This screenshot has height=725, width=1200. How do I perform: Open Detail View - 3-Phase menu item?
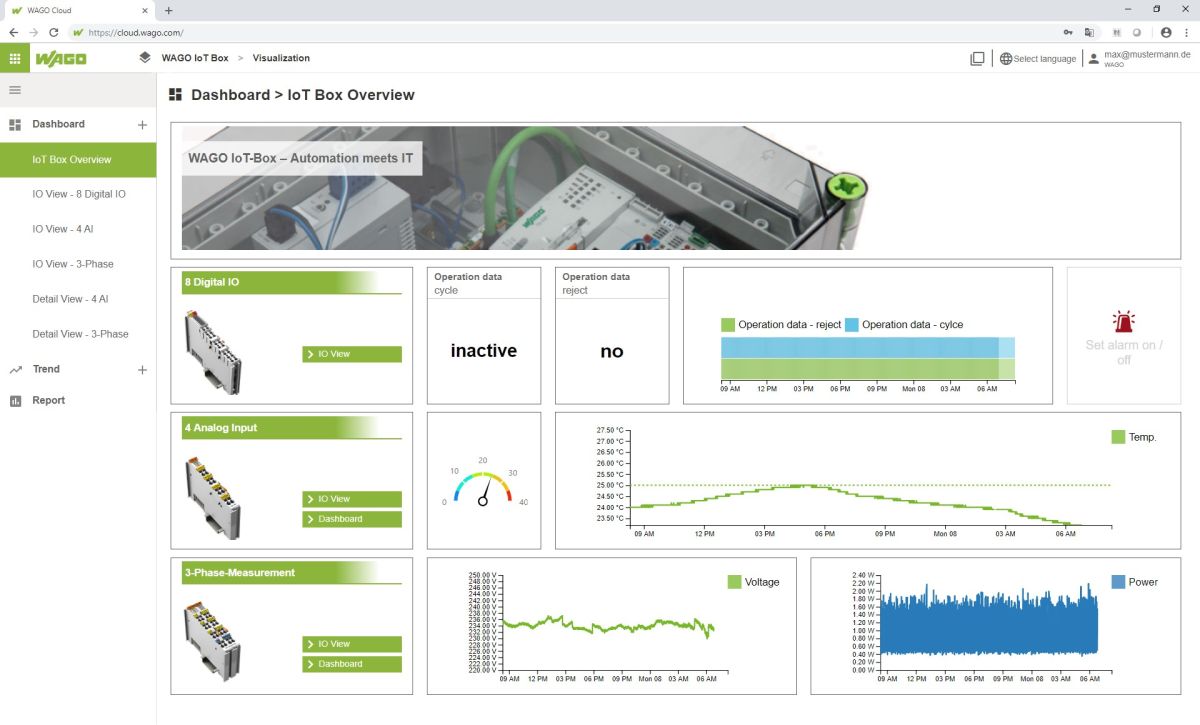pos(80,334)
